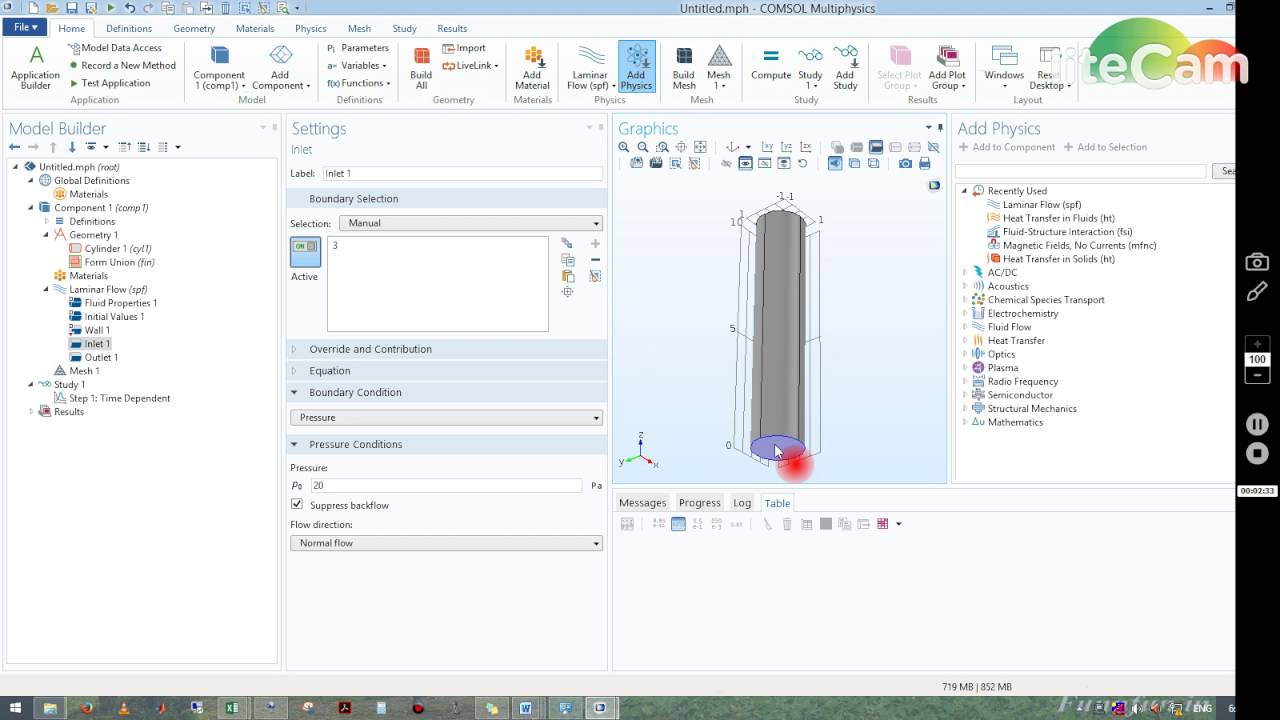Image resolution: width=1280 pixels, height=720 pixels.
Task: Open the Log tab
Action: click(x=741, y=503)
